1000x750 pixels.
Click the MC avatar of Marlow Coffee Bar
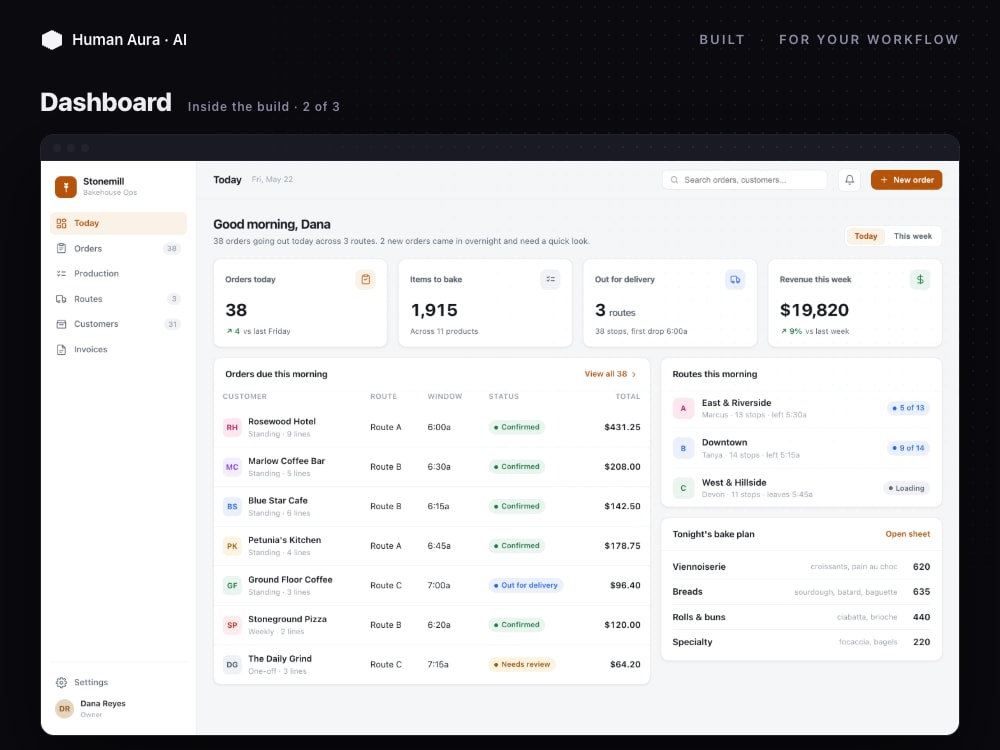coord(232,467)
